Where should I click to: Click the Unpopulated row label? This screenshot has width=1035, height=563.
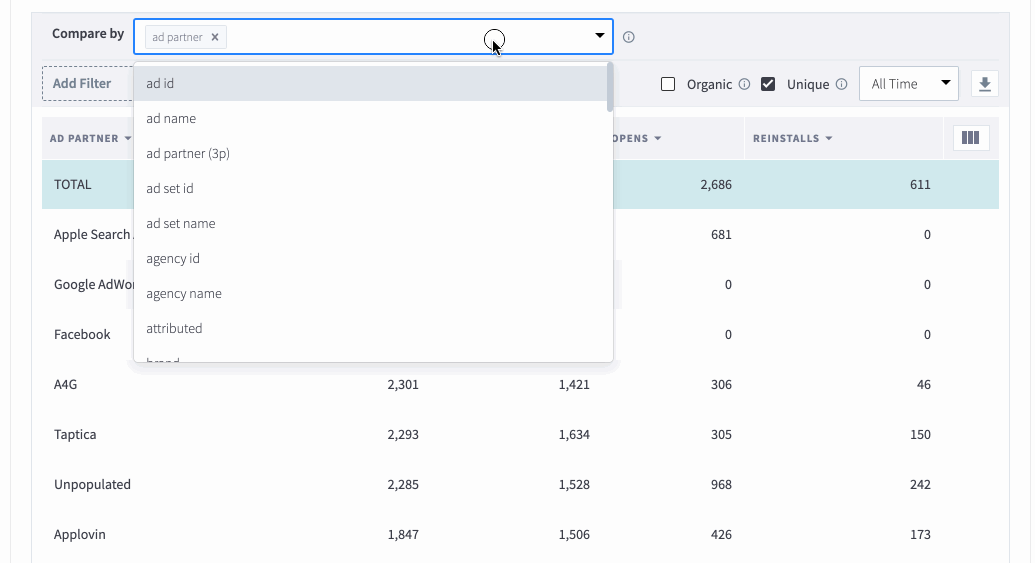point(92,484)
